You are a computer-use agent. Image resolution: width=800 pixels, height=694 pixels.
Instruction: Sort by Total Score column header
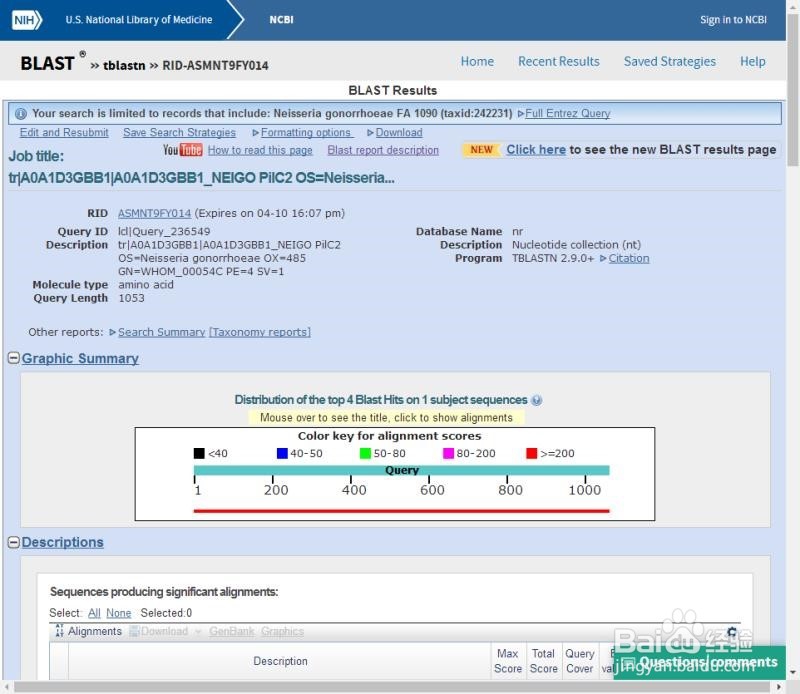(x=543, y=661)
